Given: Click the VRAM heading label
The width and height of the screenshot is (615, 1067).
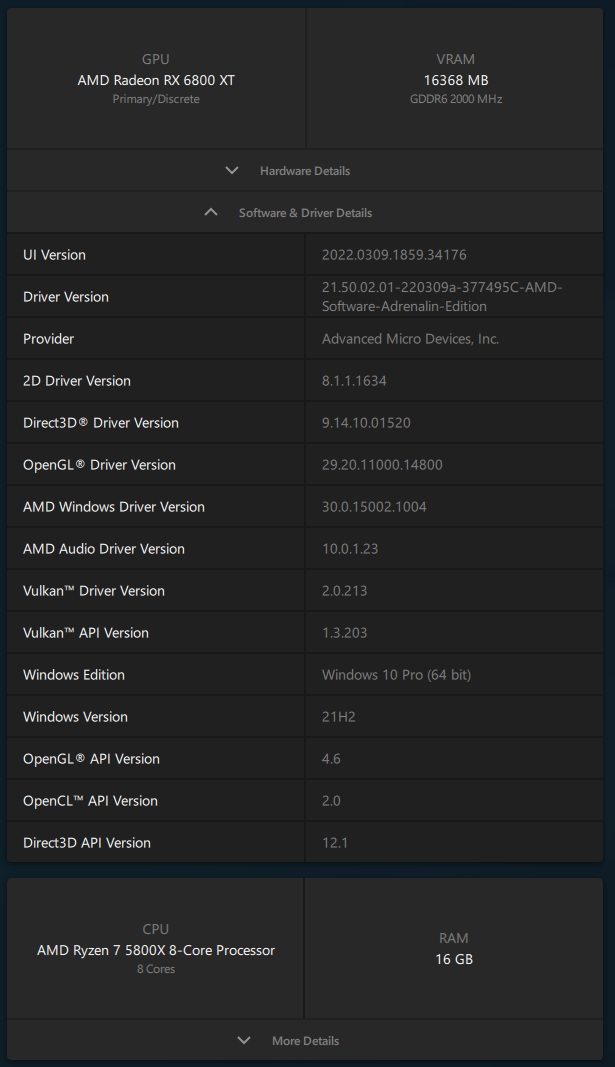Looking at the screenshot, I should pos(456,59).
